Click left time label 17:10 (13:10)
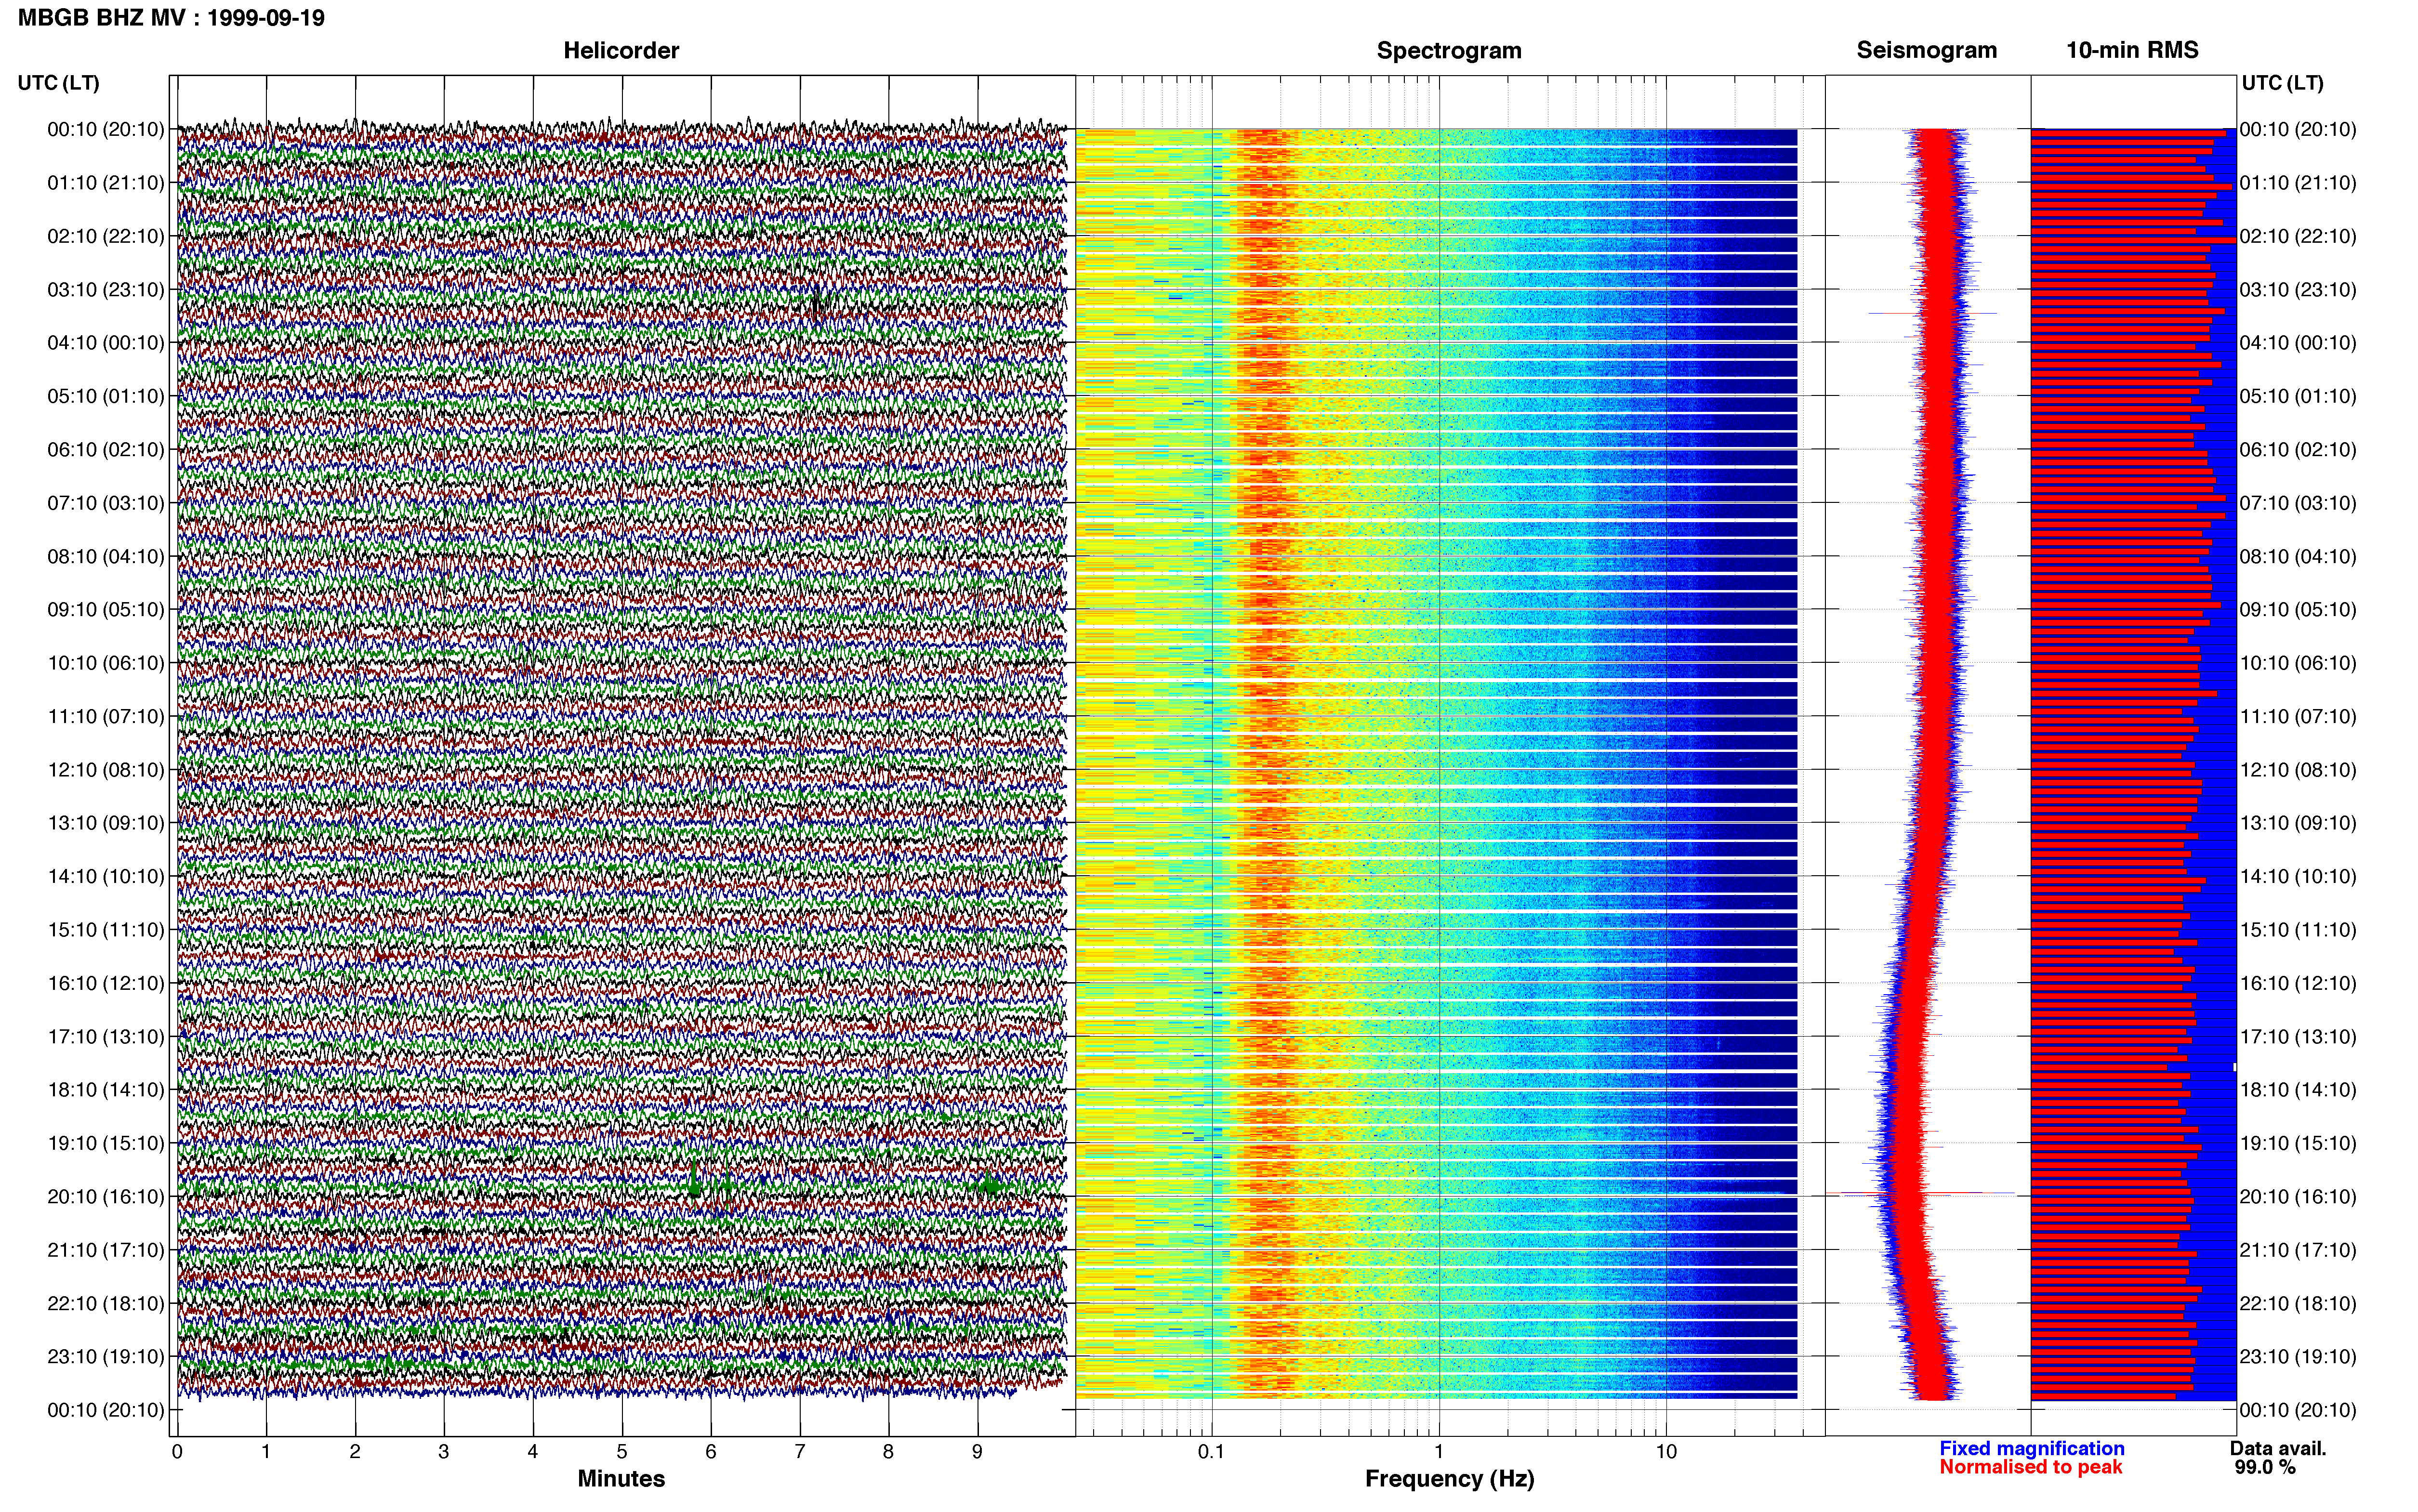Viewport: 2418px width, 1512px height. tap(106, 1036)
